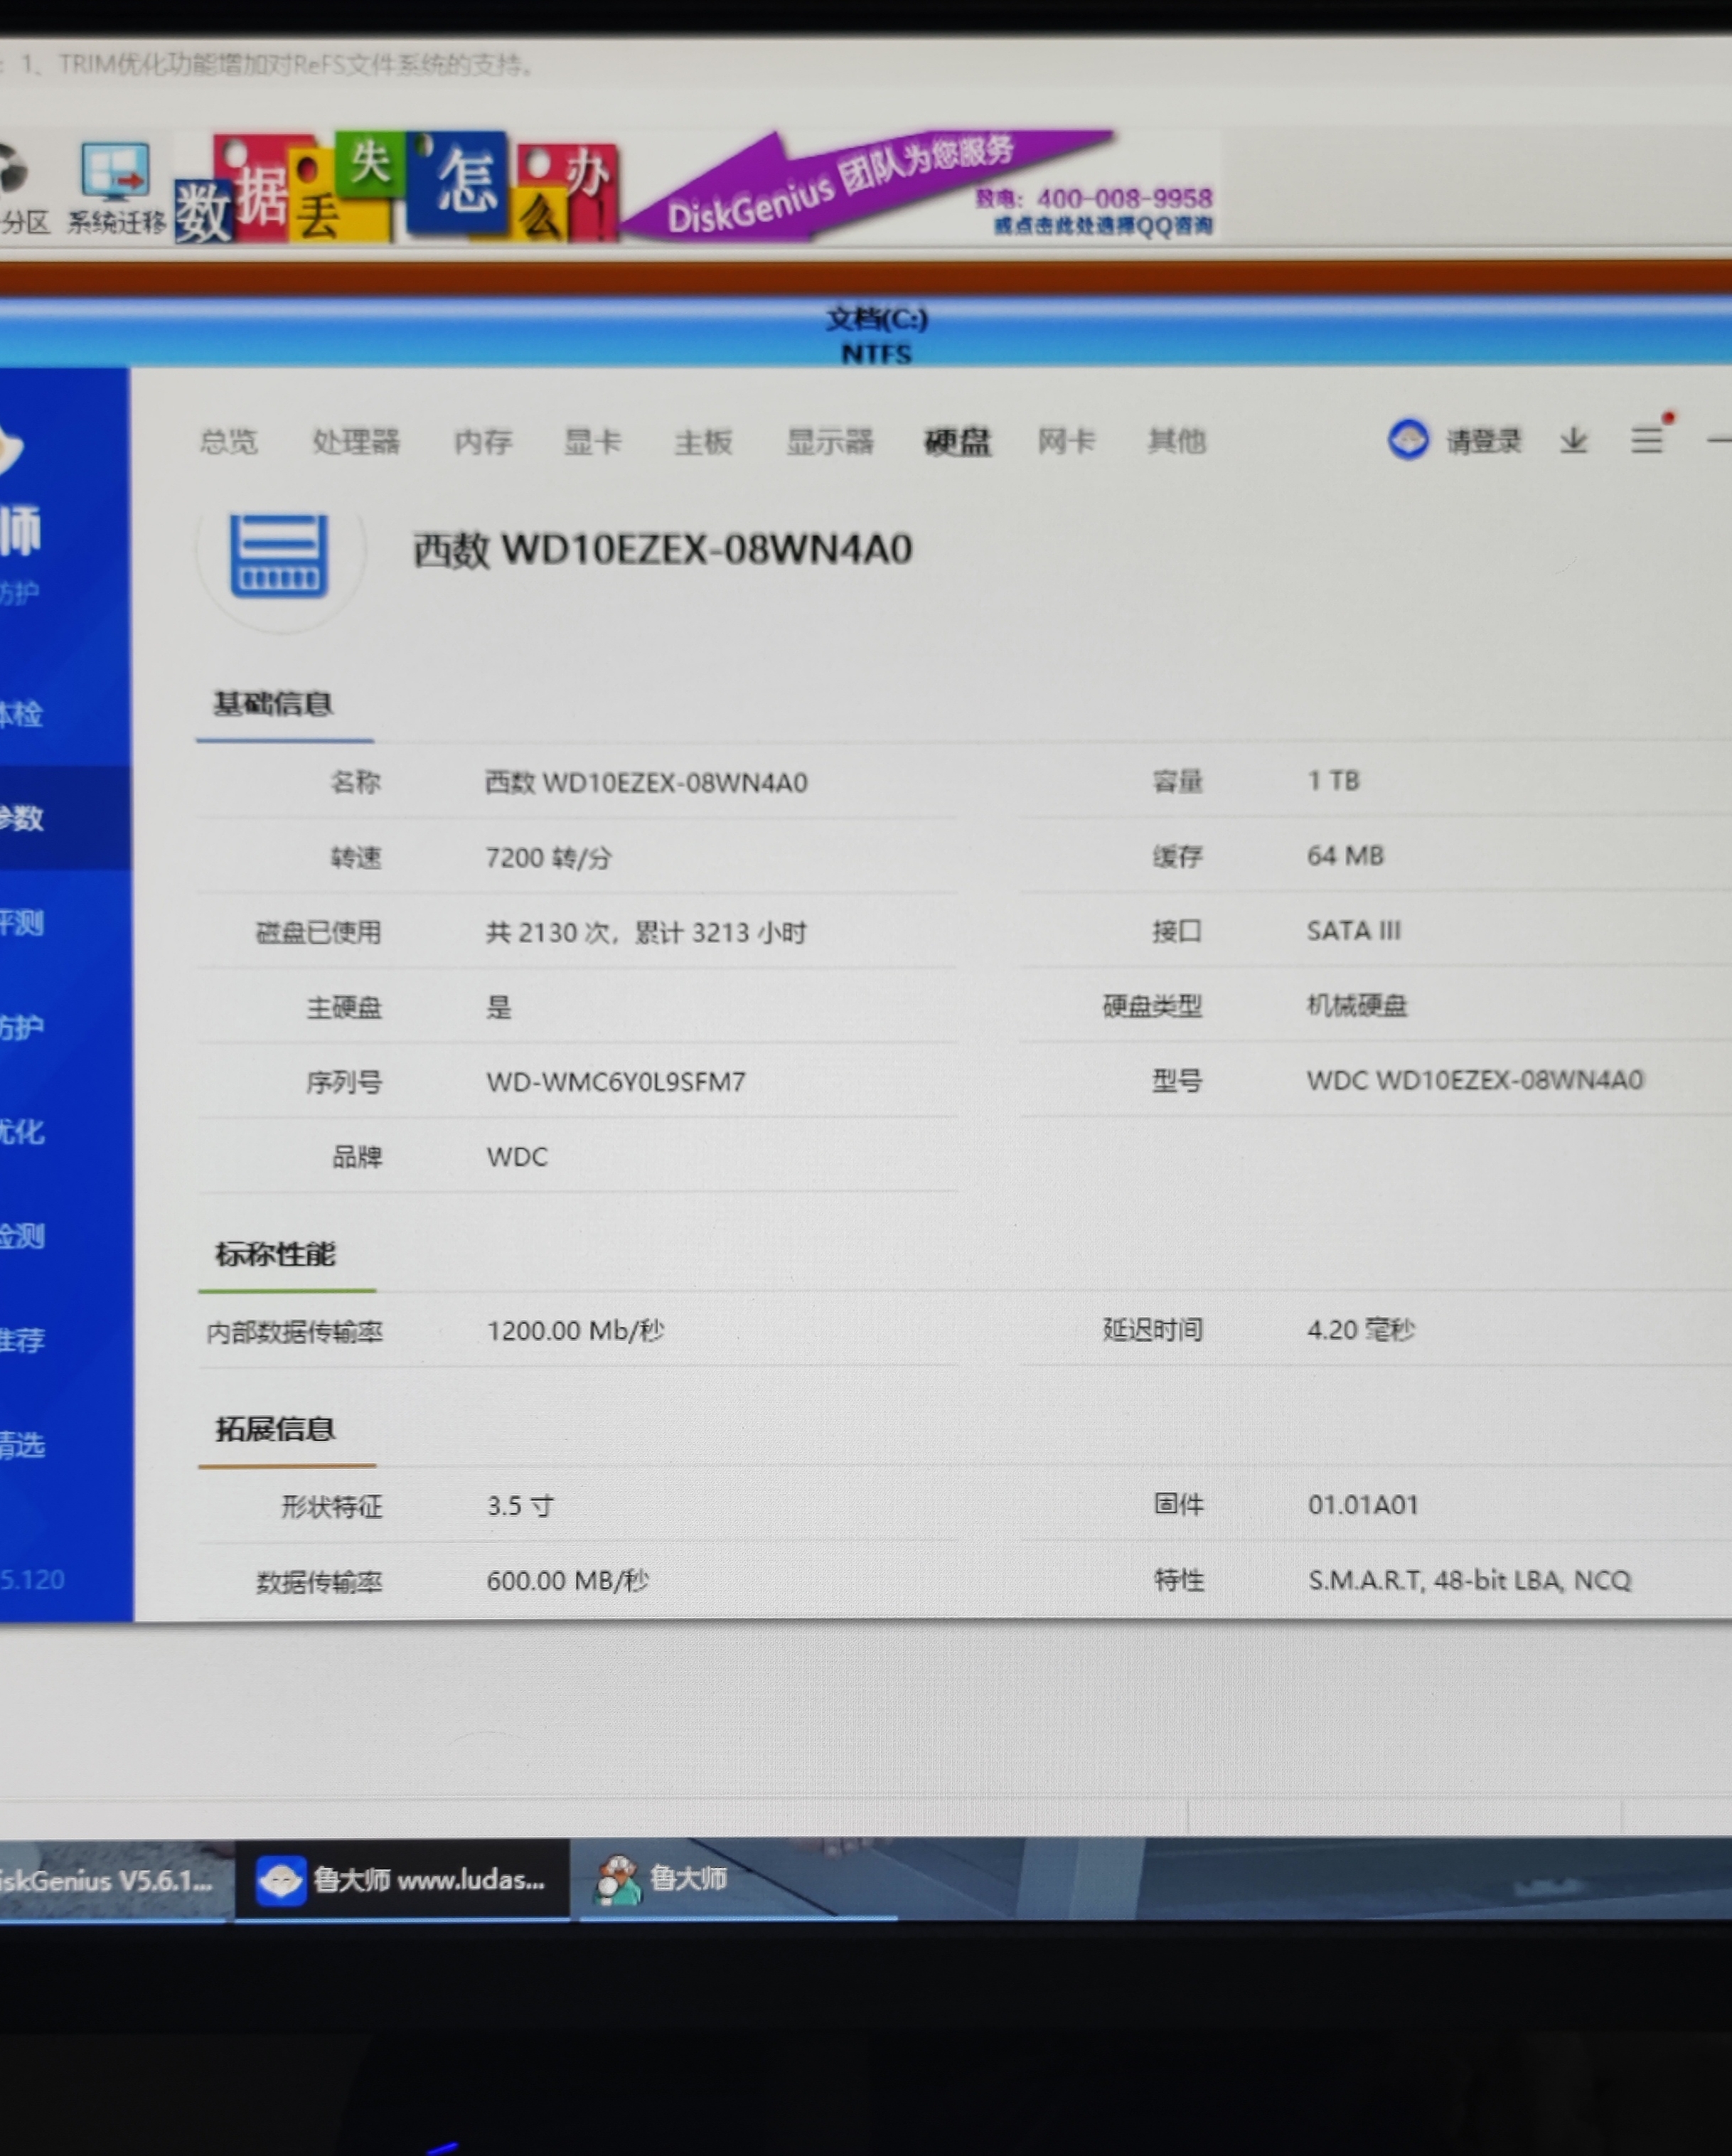Click the DiskGenius 数据丢失怎么办 banner
Image resolution: width=1732 pixels, height=2156 pixels.
point(696,187)
